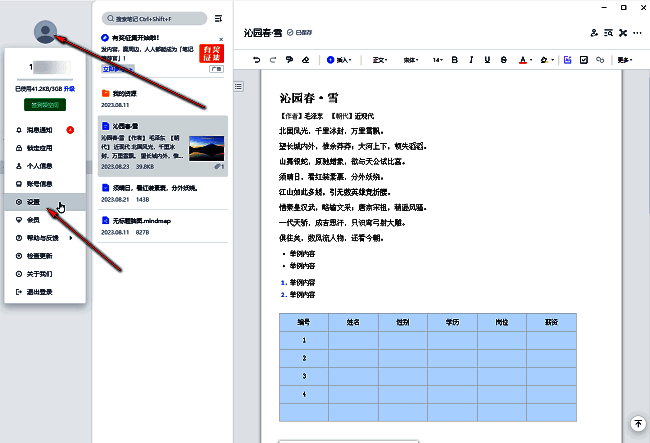The image size is (650, 443).
Task: Expand the 正文 paragraph style dropdown
Action: point(381,60)
